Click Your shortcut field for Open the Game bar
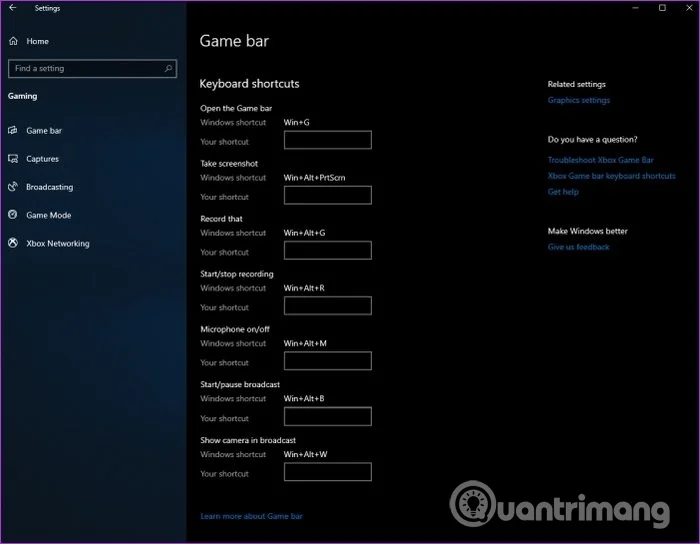 pos(328,140)
